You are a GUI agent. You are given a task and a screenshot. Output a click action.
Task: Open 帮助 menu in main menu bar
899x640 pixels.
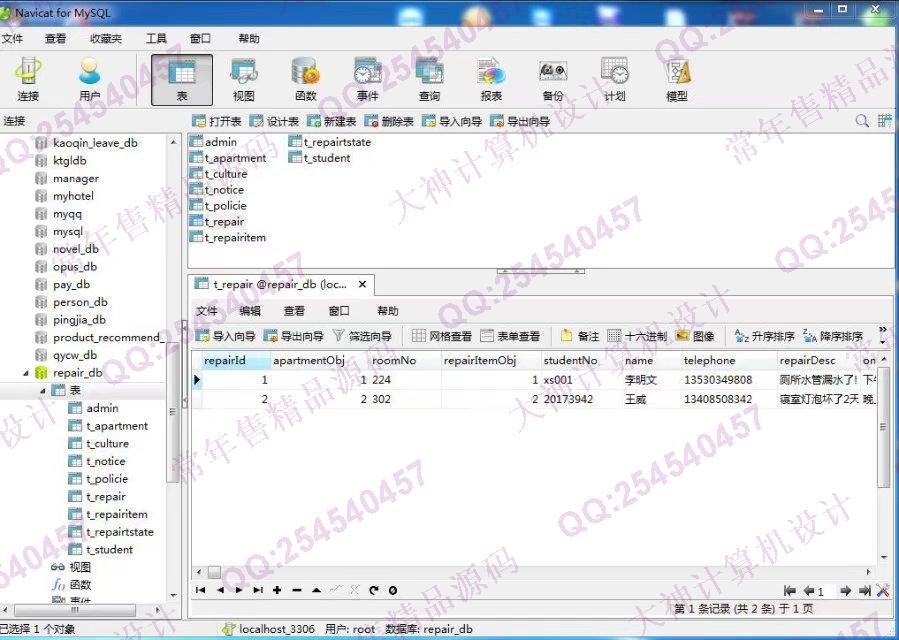[x=249, y=38]
